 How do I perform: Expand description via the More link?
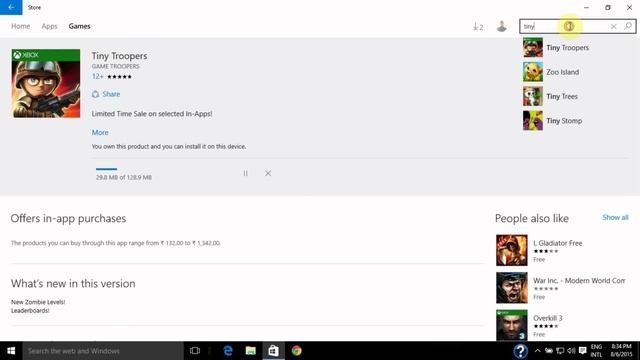click(100, 133)
